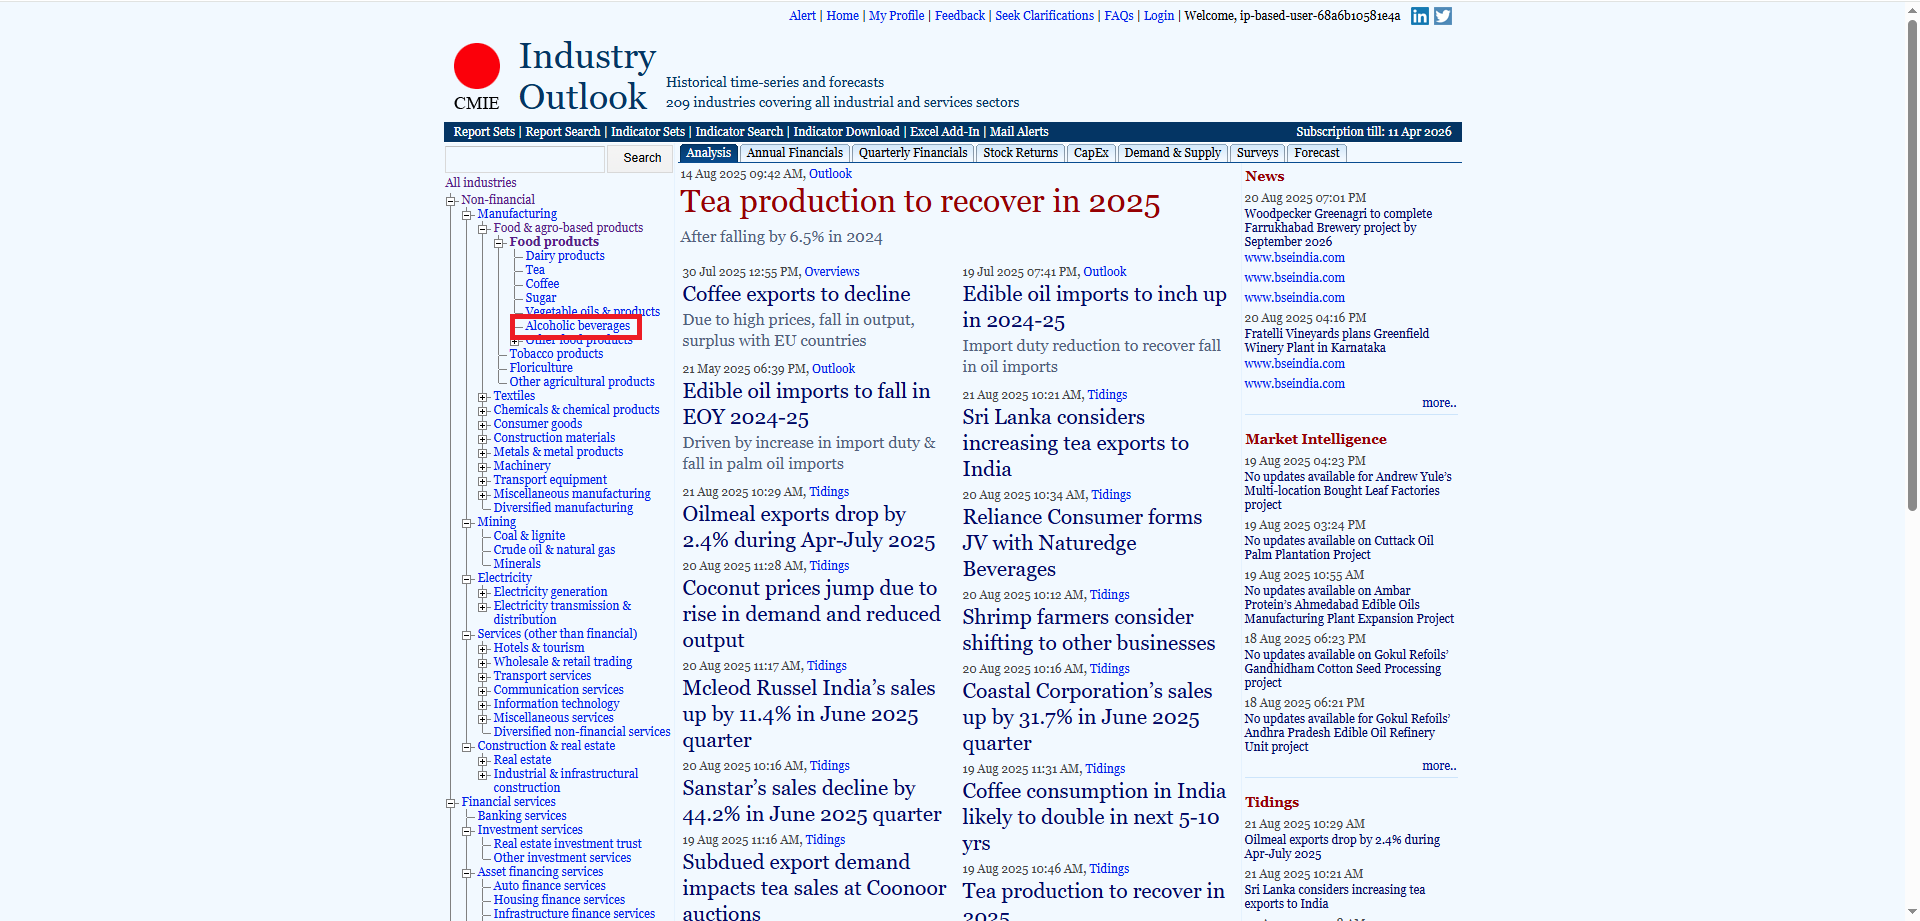The image size is (1920, 921).
Task: Collapse the Food products tree node
Action: click(499, 243)
